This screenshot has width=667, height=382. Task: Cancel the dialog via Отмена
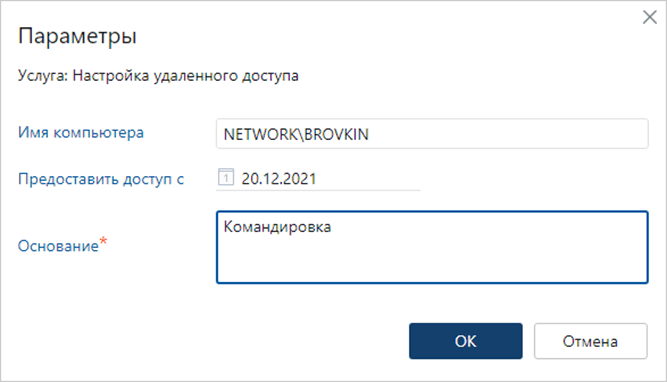click(591, 341)
